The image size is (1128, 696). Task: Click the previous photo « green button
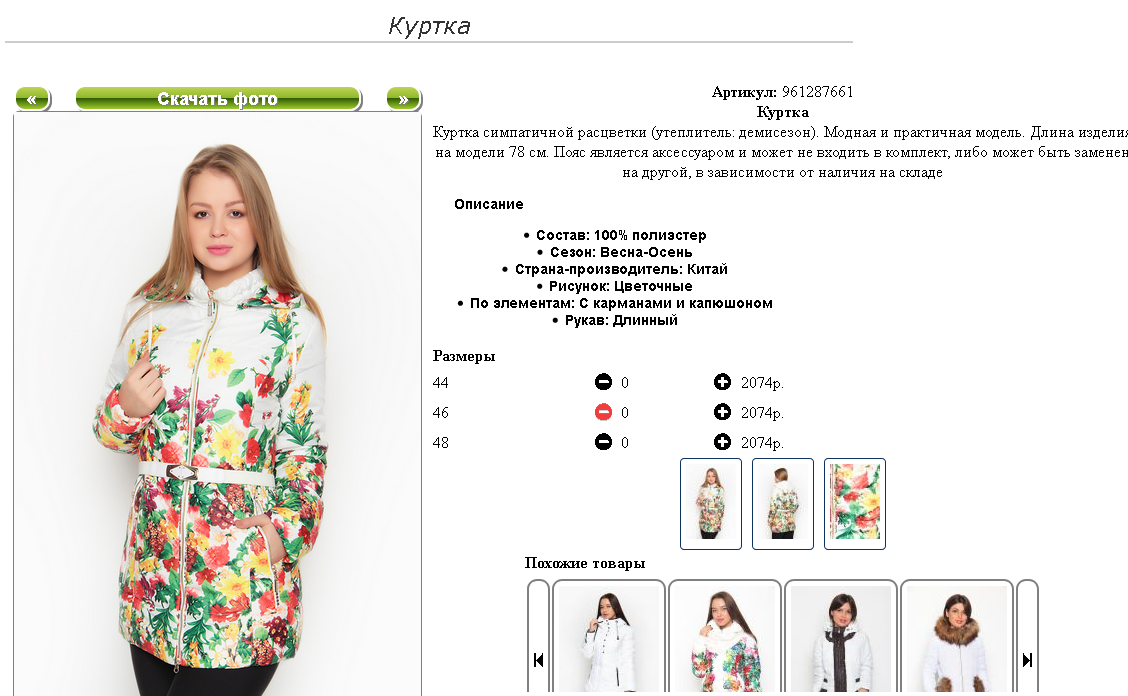(x=32, y=99)
